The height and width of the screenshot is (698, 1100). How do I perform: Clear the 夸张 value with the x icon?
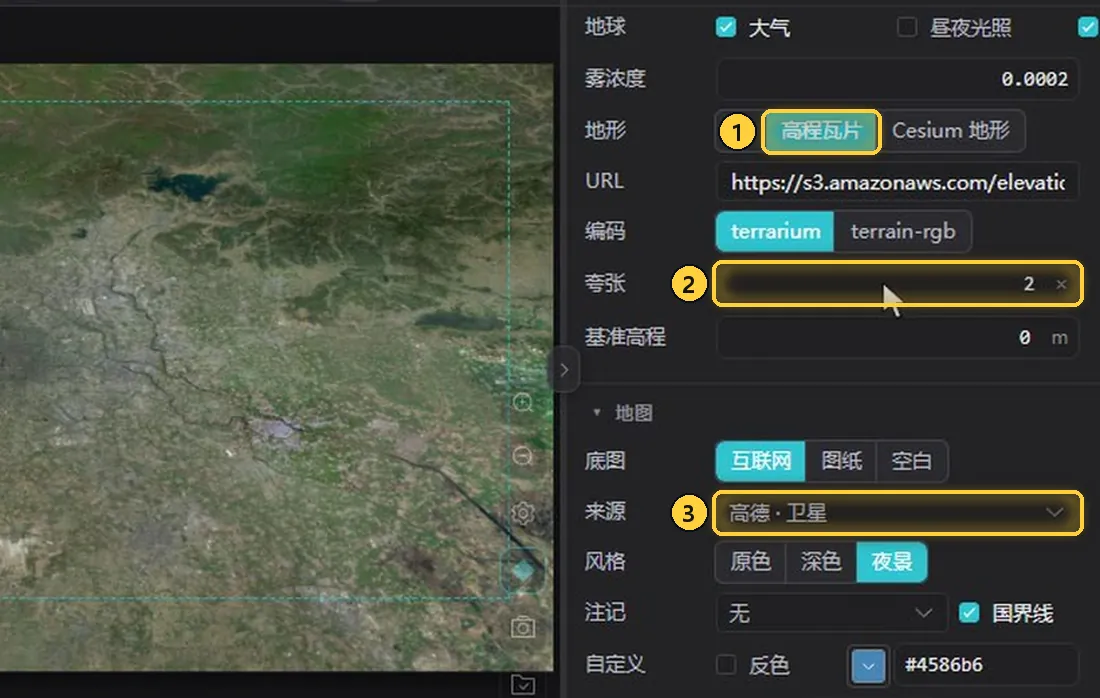click(1061, 284)
